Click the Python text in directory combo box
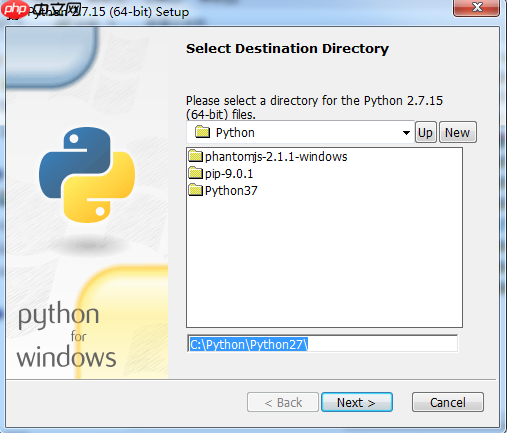The image size is (507, 433). [235, 133]
